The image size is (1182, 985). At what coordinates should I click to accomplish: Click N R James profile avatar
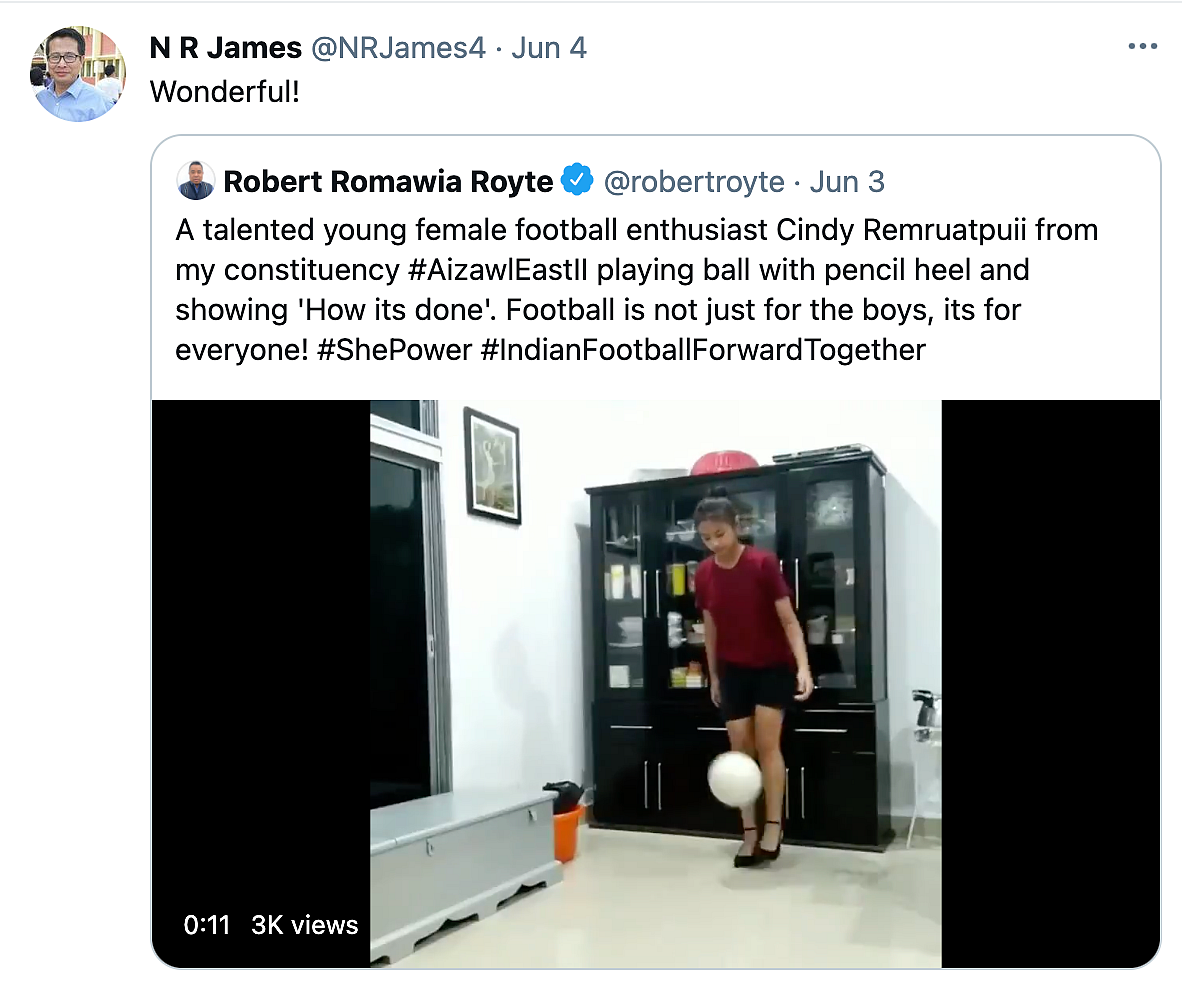pyautogui.click(x=78, y=74)
